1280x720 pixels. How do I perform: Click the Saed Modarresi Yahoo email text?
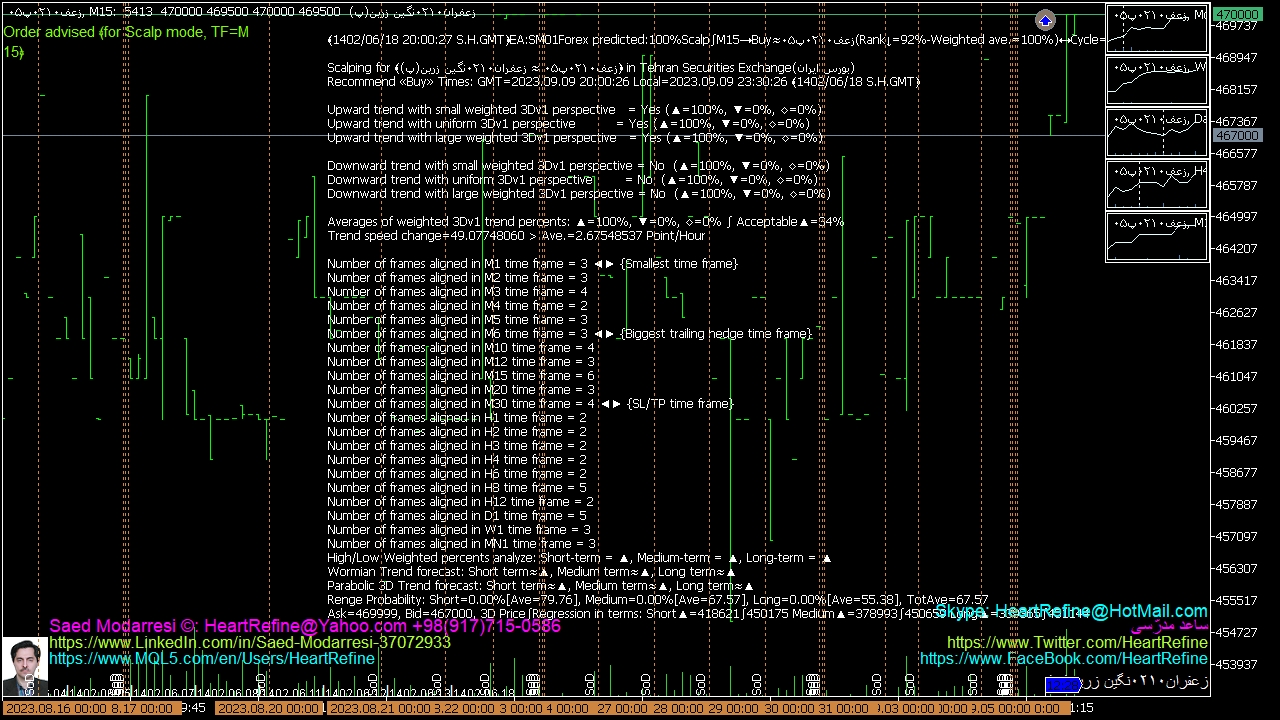pos(305,626)
